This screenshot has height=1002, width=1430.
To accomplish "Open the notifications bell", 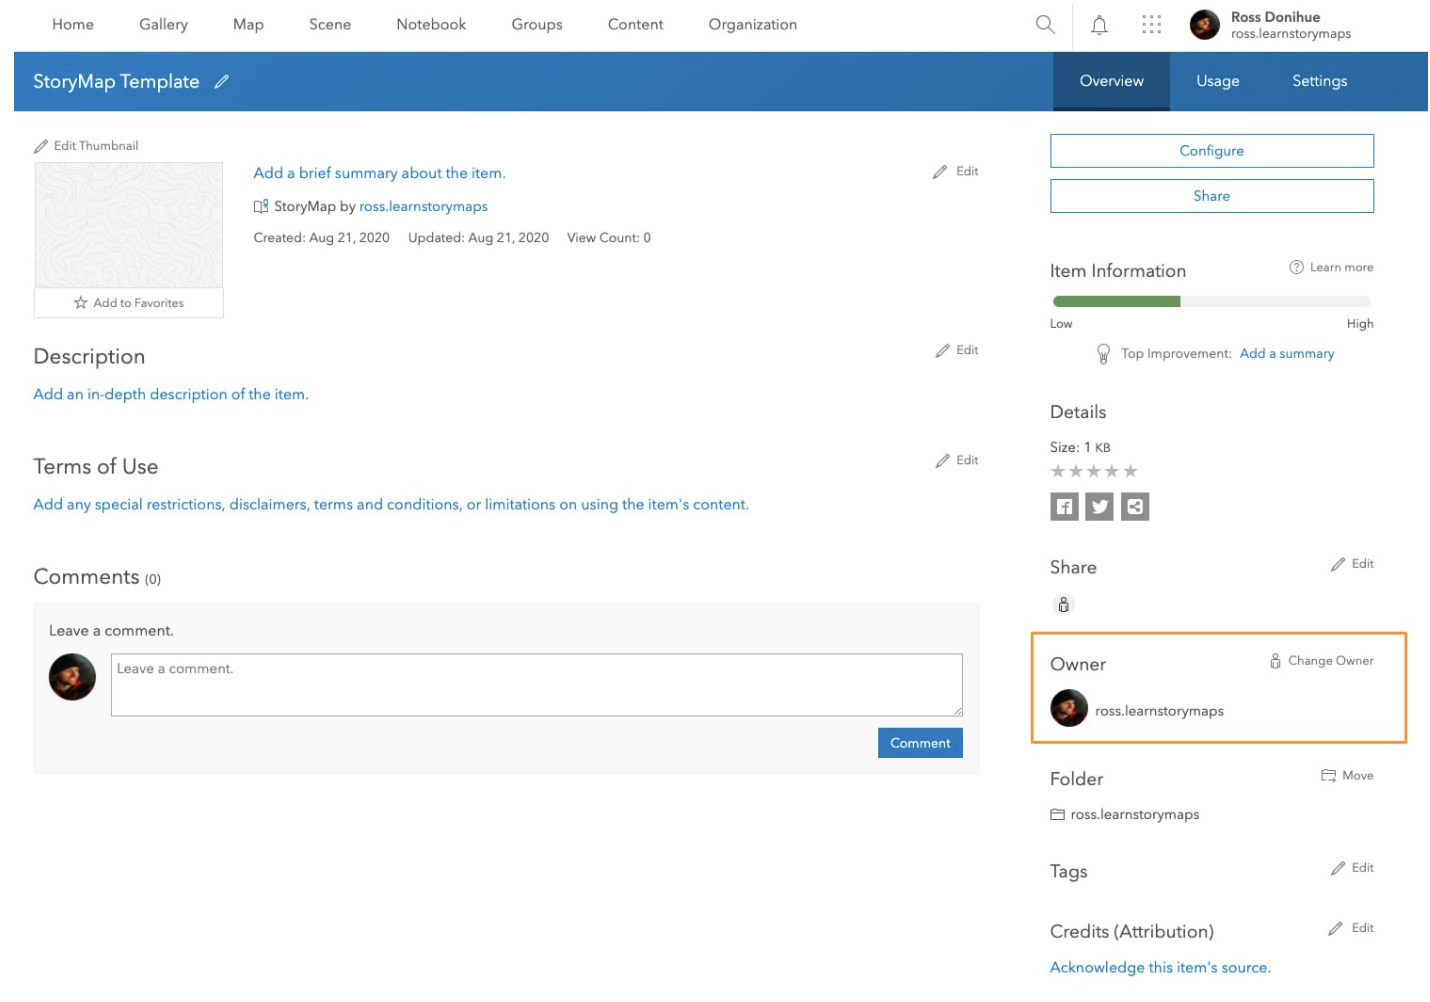I will [1099, 25].
